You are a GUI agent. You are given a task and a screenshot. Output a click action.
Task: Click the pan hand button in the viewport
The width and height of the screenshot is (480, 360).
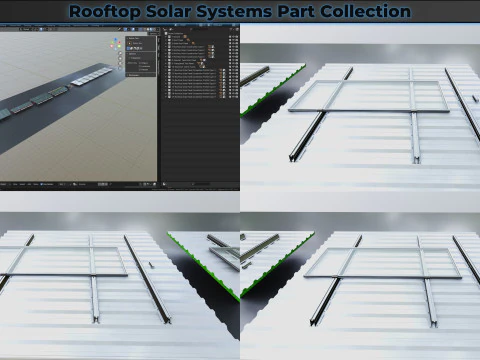120,58
